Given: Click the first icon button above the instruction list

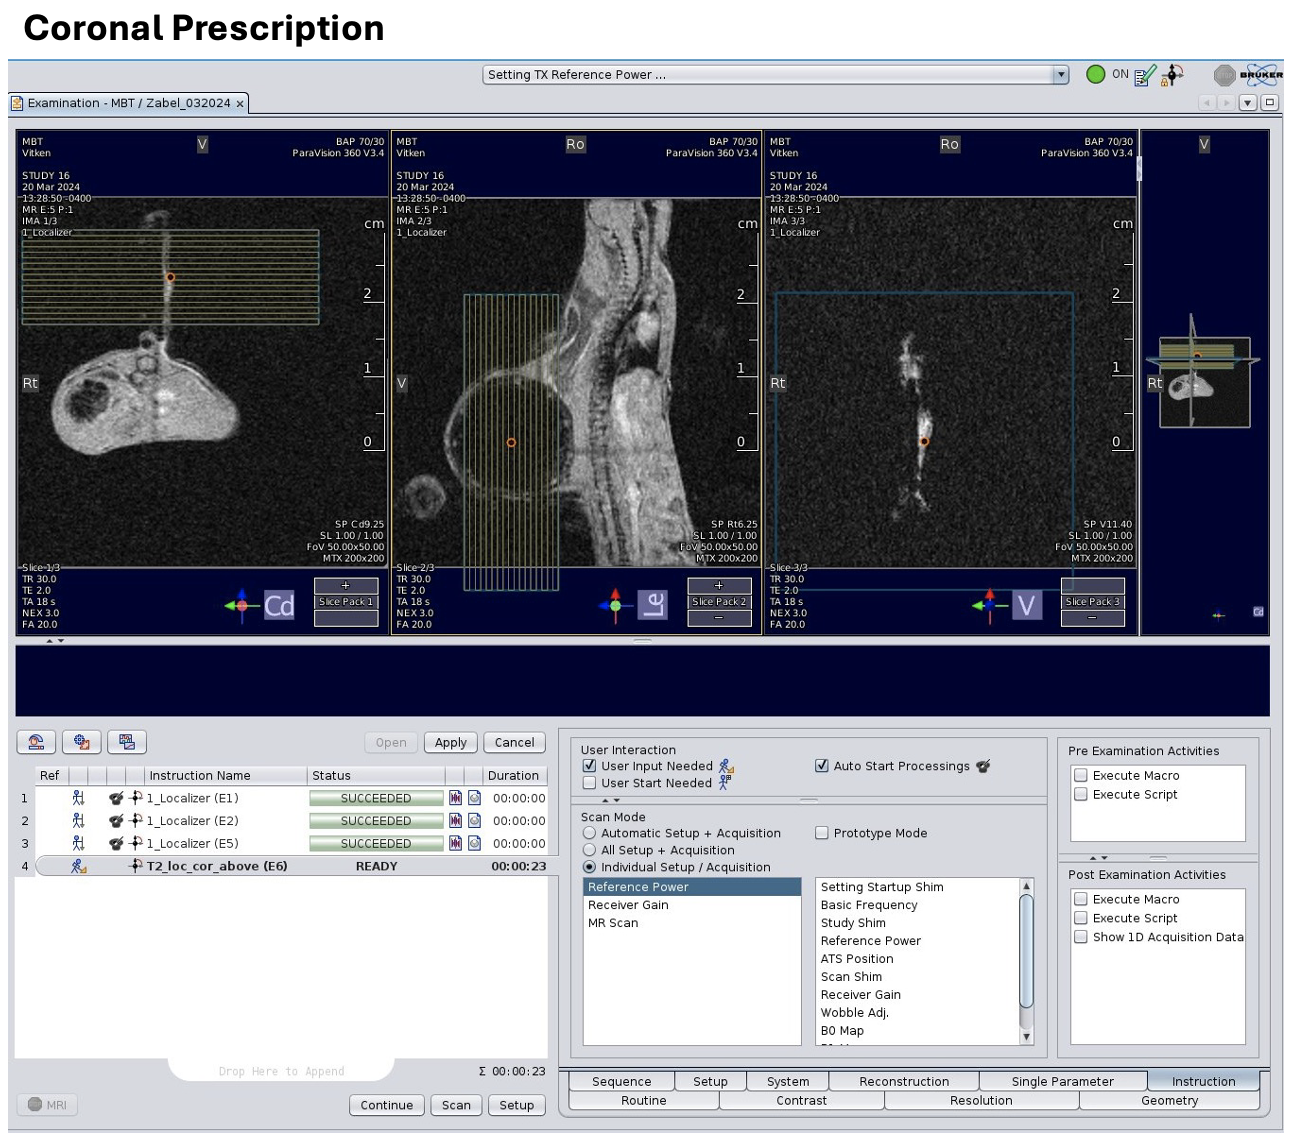Looking at the screenshot, I should pos(36,742).
